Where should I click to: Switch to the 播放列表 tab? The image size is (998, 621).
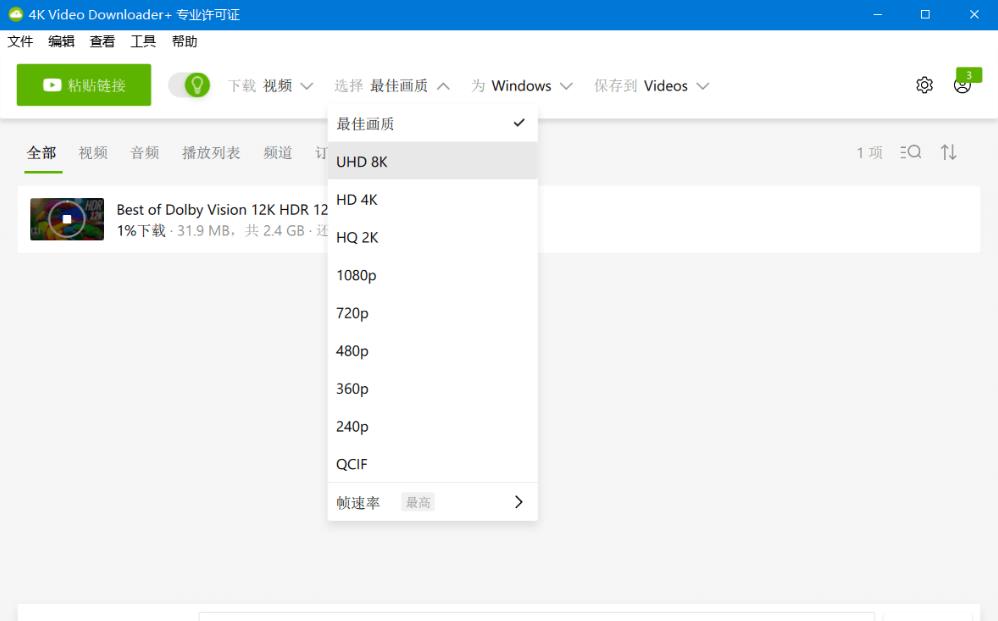[211, 153]
